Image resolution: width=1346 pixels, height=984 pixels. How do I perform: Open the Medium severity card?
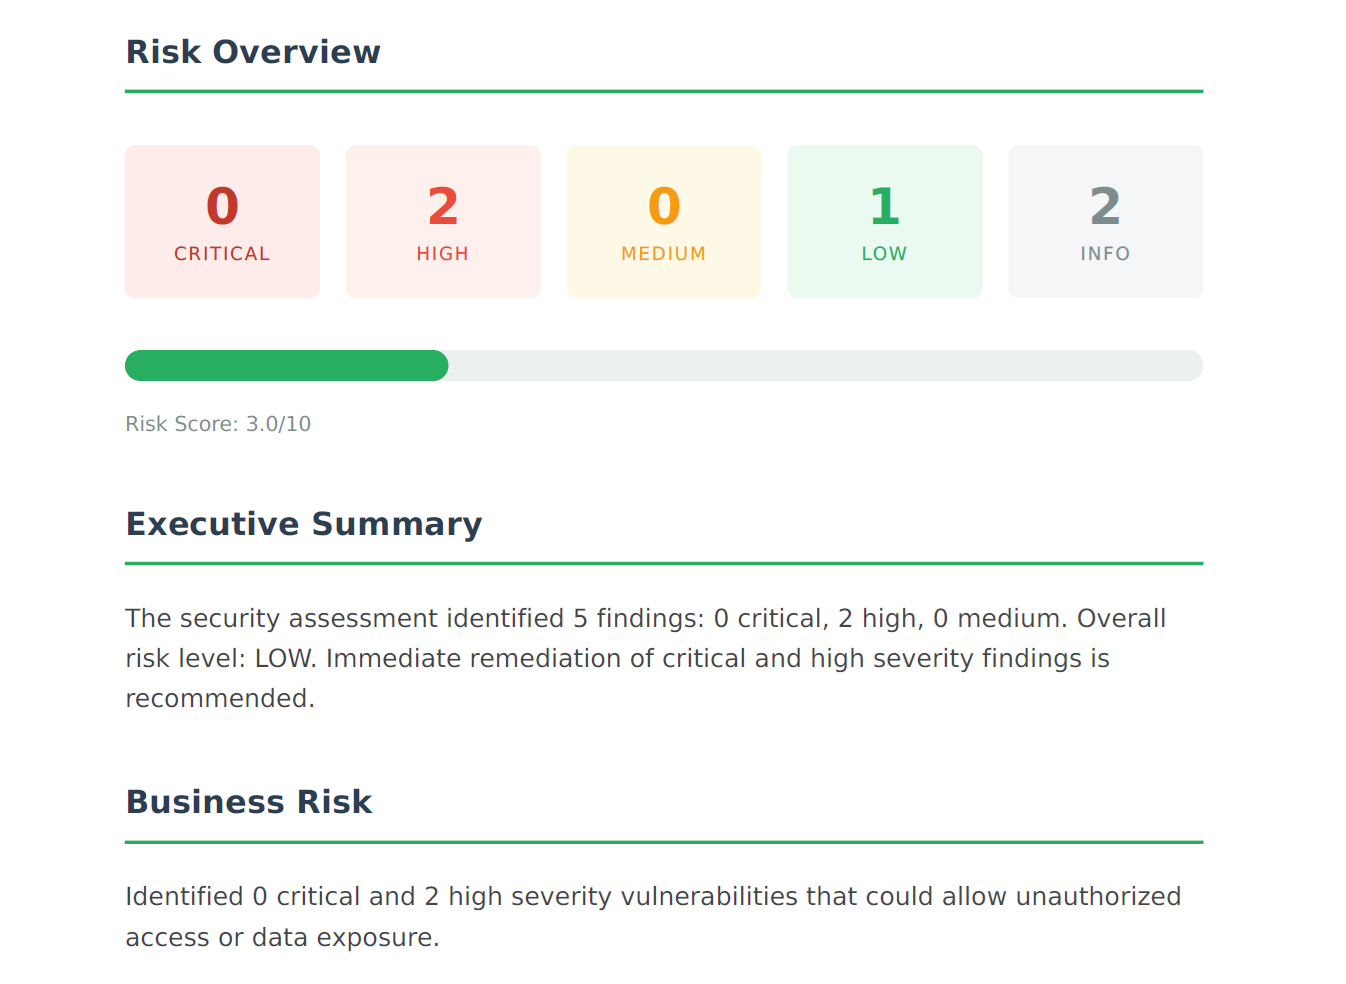pos(664,221)
